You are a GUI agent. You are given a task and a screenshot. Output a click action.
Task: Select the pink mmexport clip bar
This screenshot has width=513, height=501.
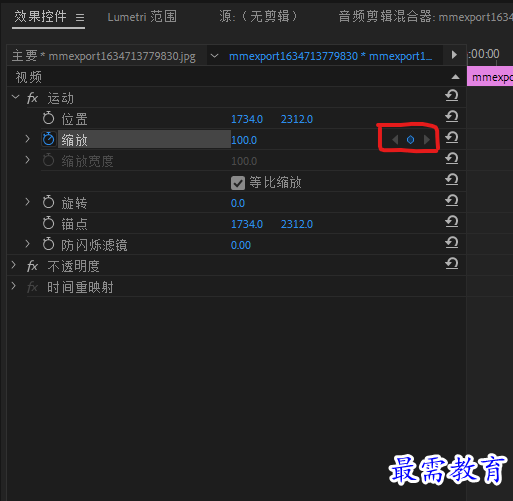point(490,77)
